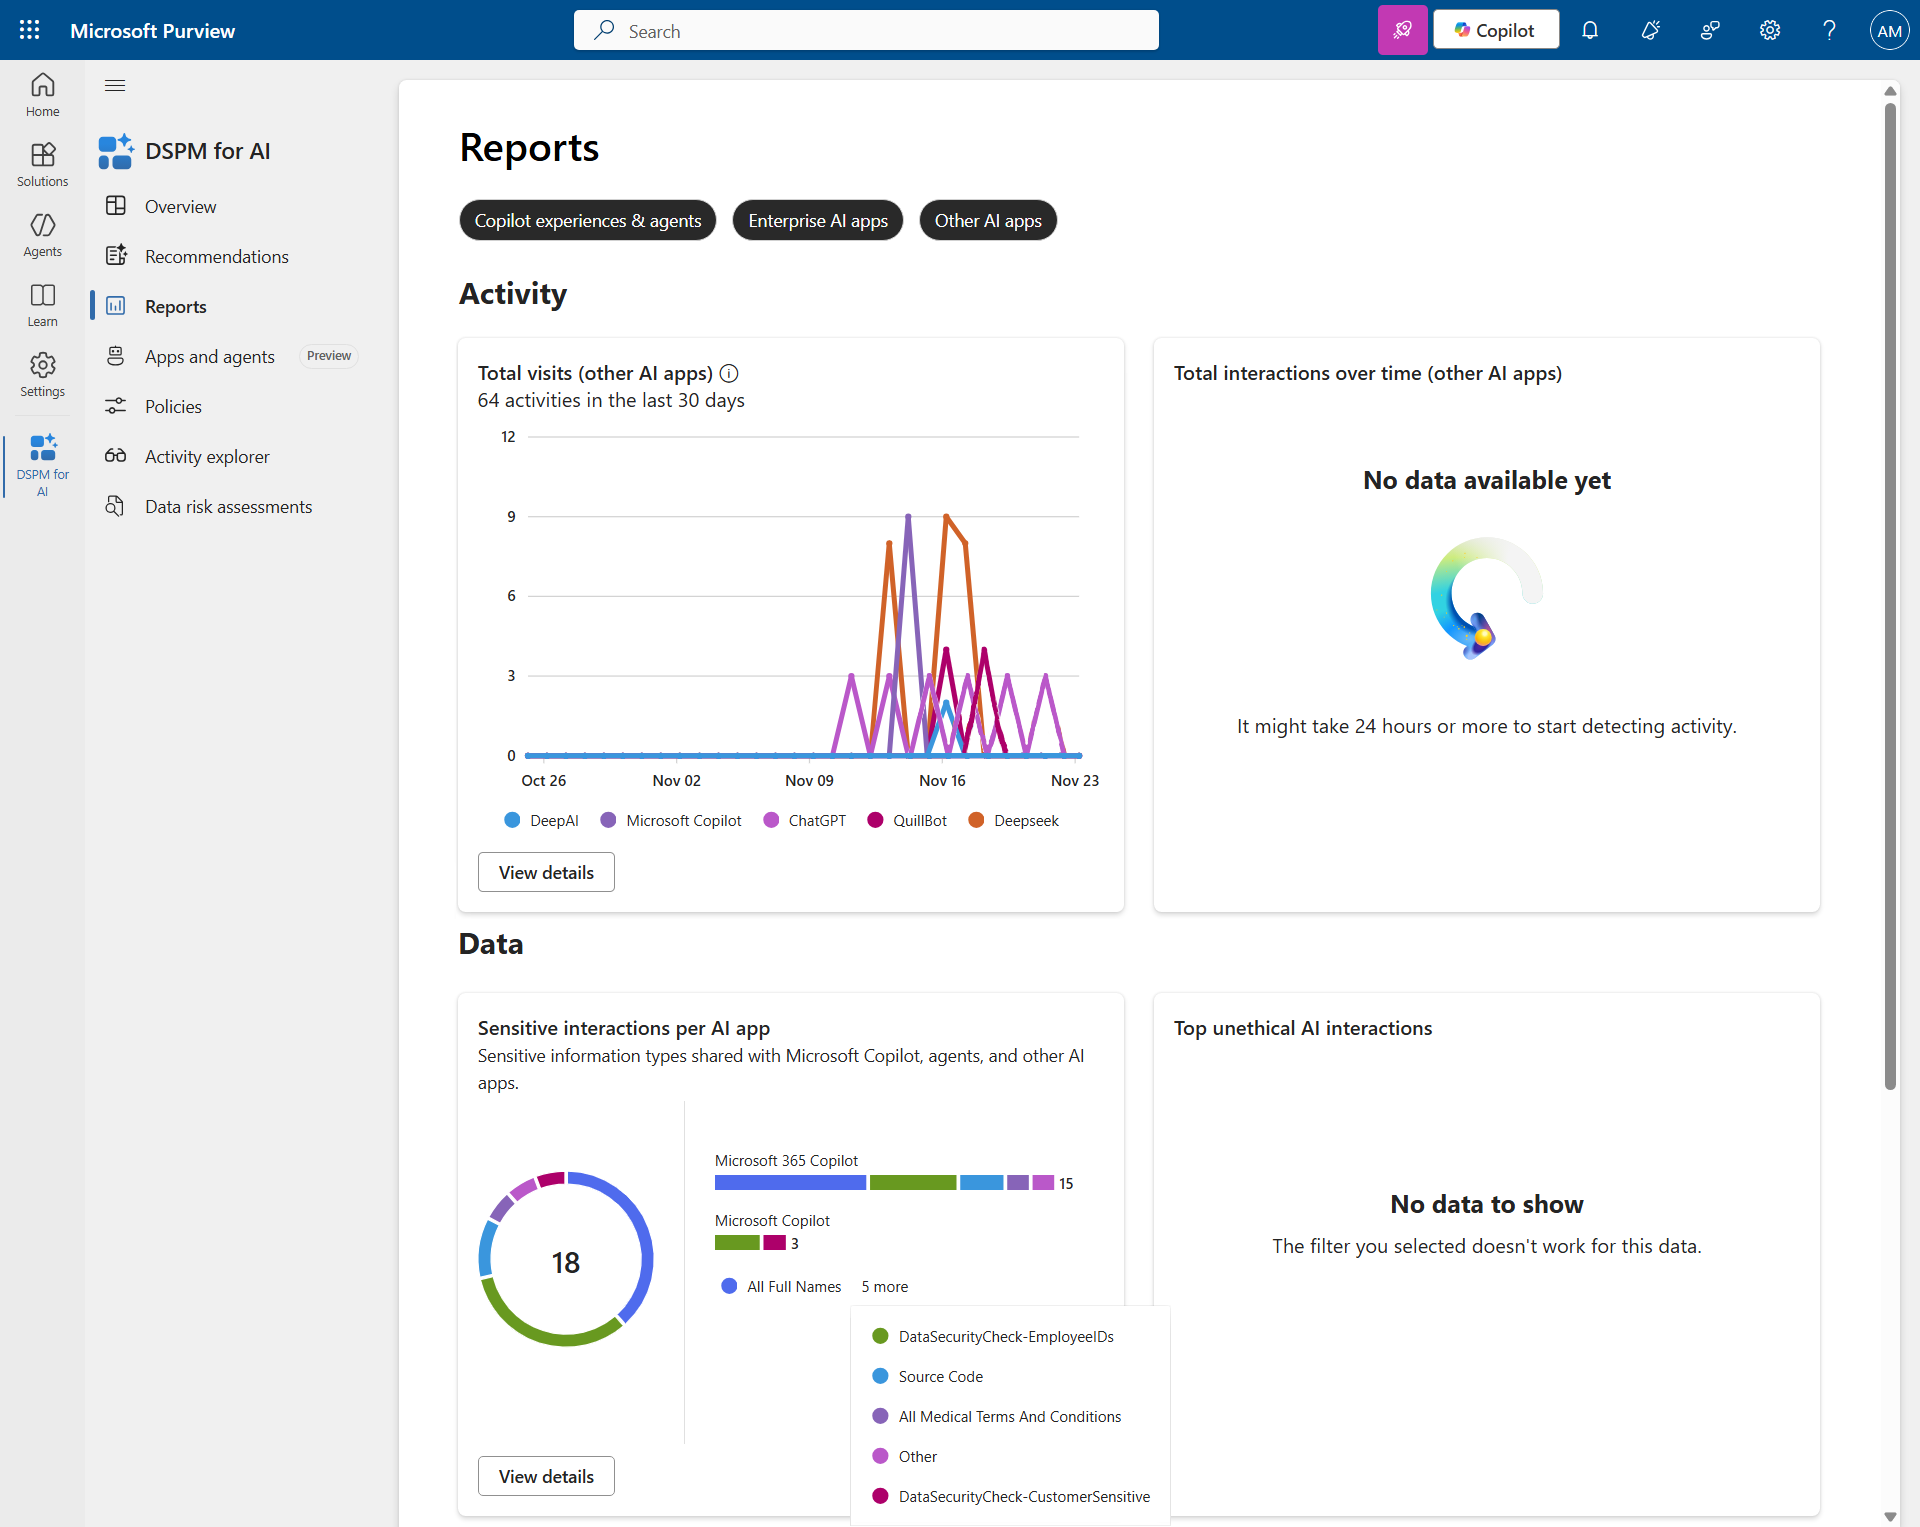Open the AM account profile menu
The image size is (1920, 1527).
tap(1888, 30)
